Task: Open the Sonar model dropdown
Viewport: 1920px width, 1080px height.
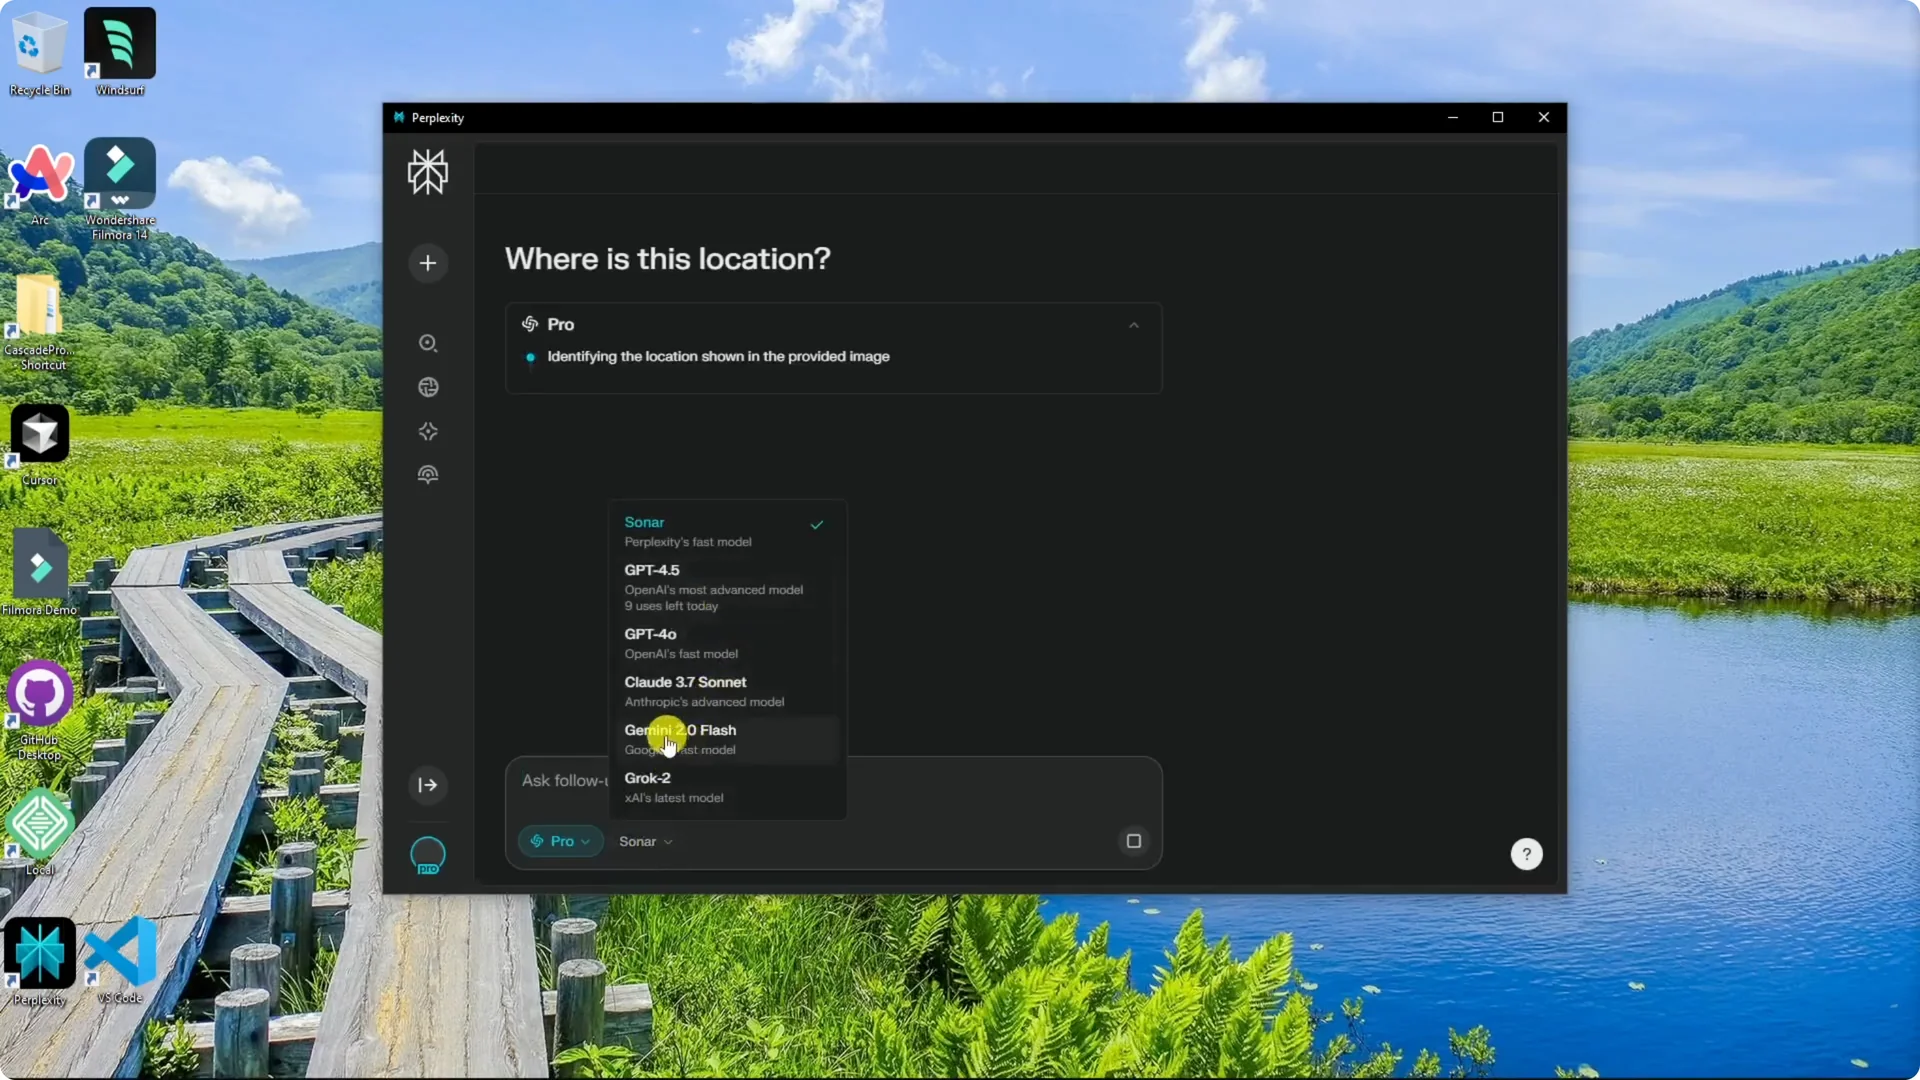Action: click(x=645, y=841)
